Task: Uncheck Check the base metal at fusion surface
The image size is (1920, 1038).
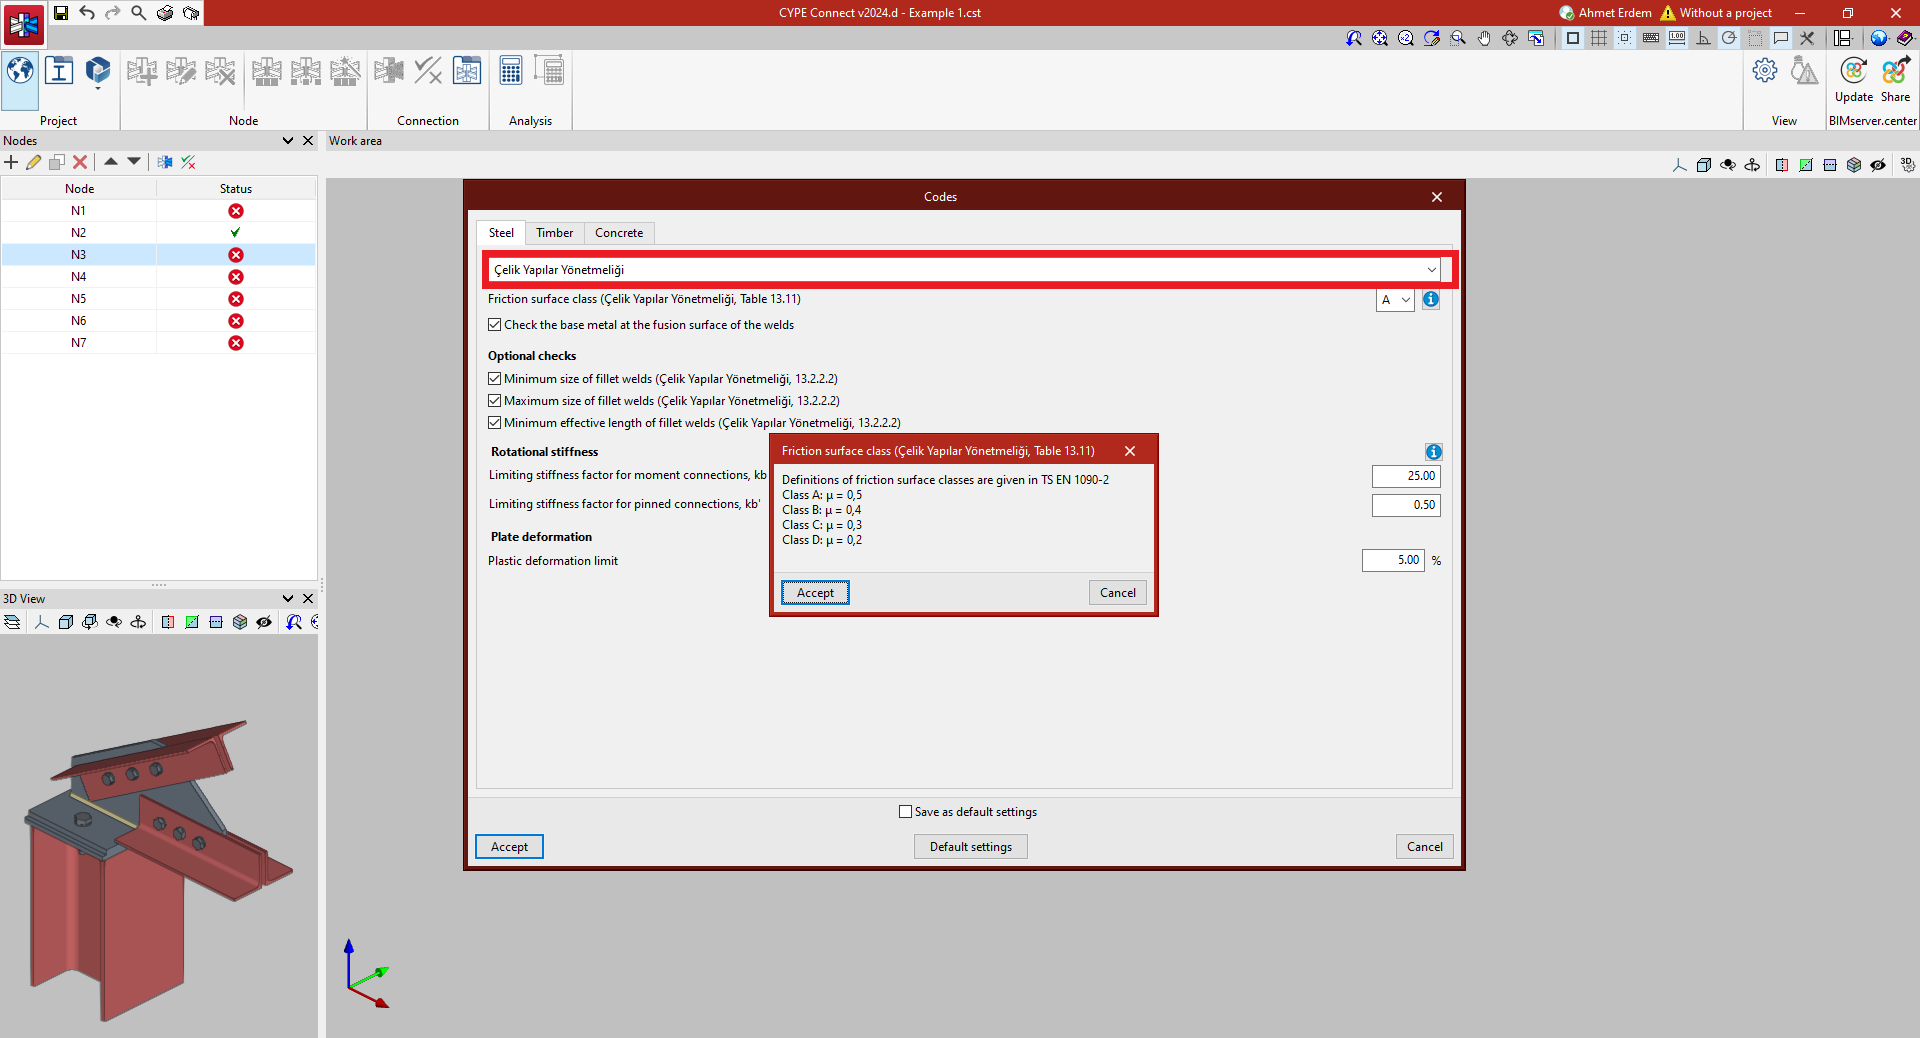Action: [x=495, y=325]
